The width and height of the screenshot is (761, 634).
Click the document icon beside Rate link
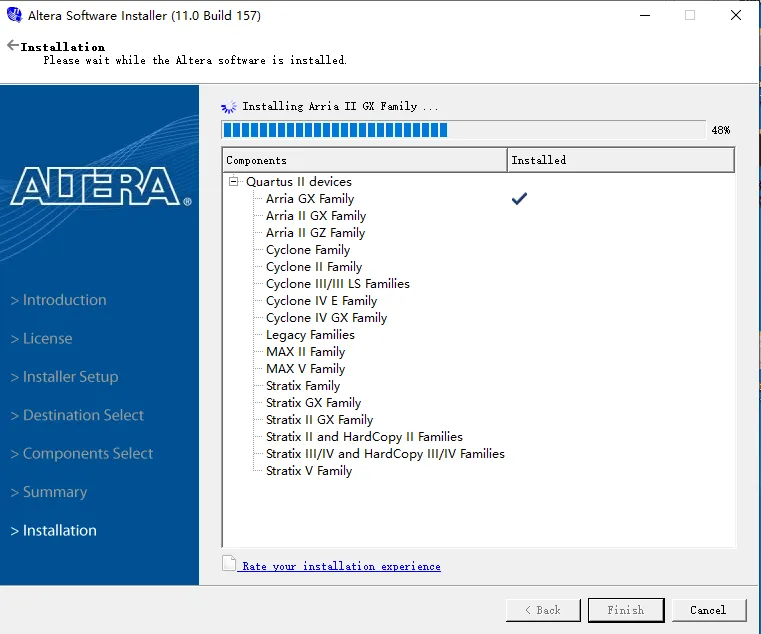click(229, 563)
